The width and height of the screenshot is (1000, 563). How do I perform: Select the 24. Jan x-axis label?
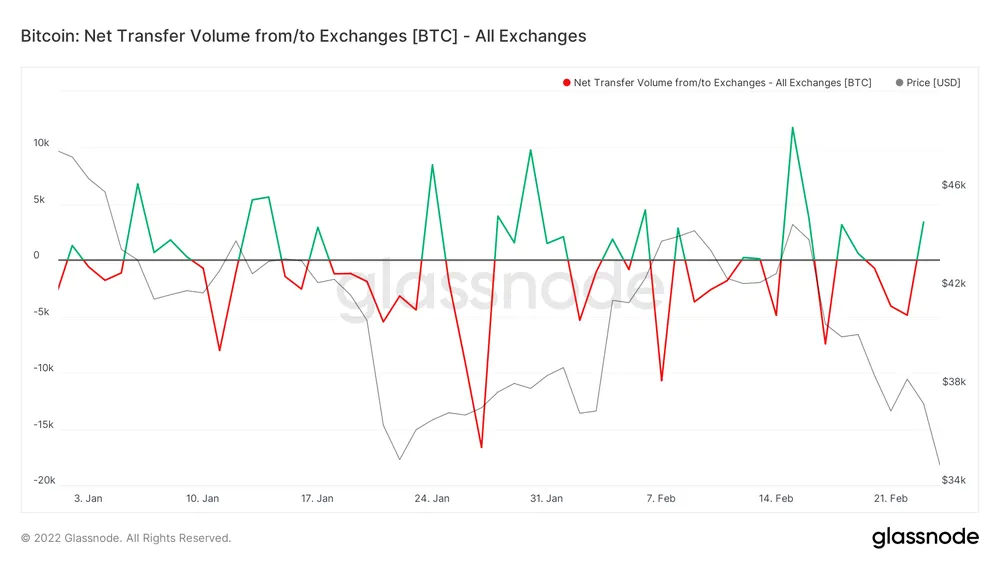tap(432, 497)
